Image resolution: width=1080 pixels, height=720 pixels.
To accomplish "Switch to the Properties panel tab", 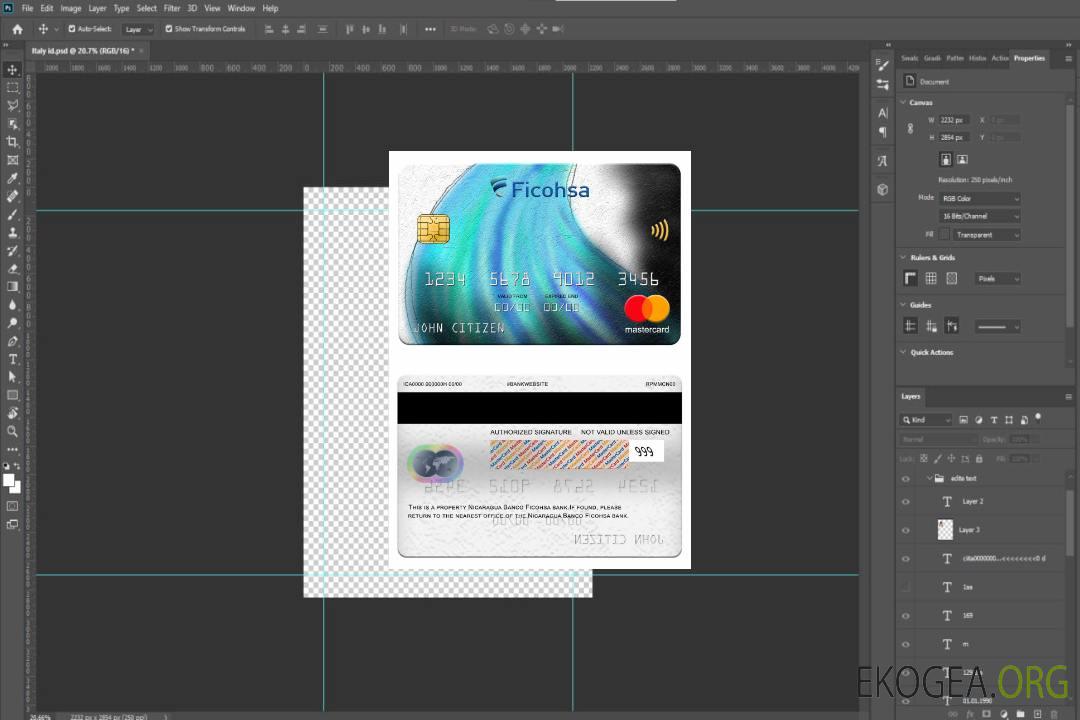I will click(1029, 59).
